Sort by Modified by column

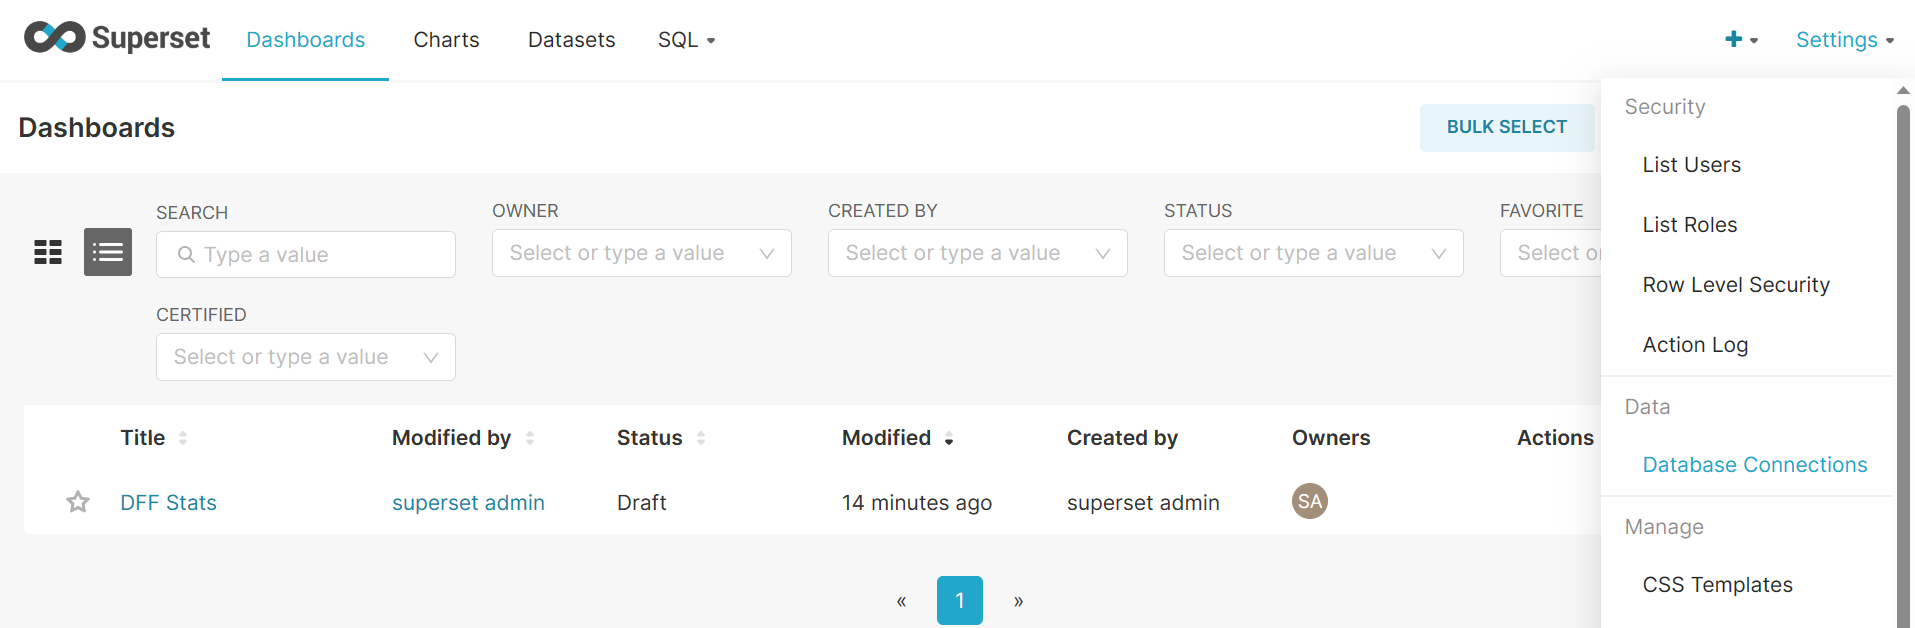click(530, 438)
